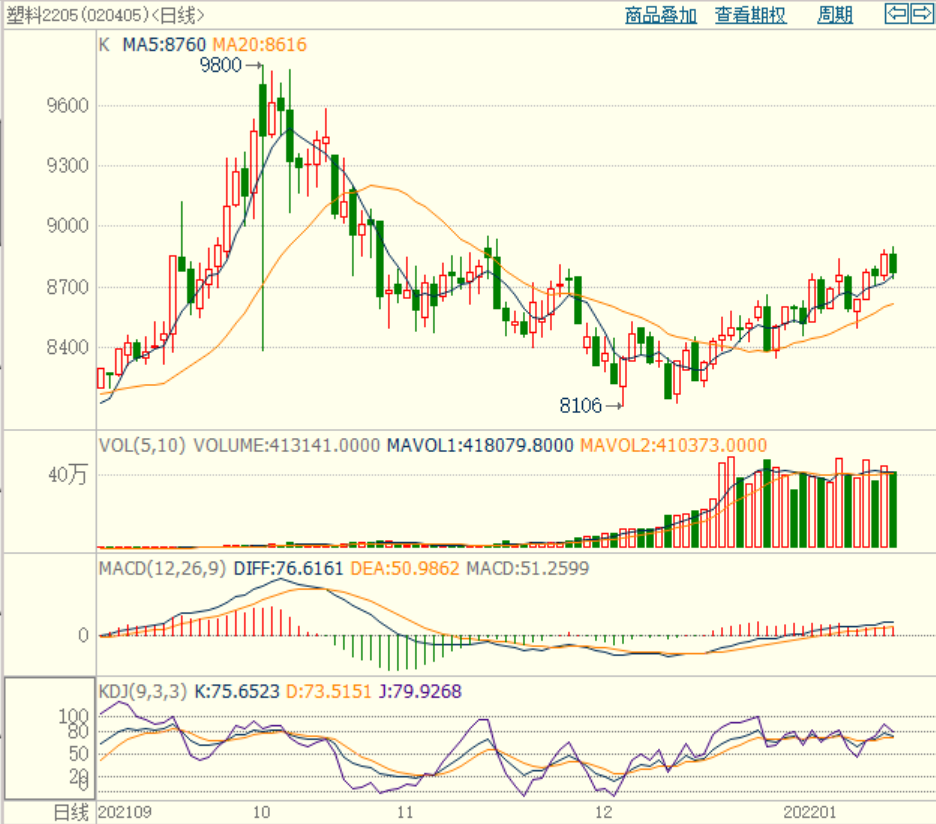Click the 8106 low price marker
Screen dimensions: 936x824
(x=580, y=405)
